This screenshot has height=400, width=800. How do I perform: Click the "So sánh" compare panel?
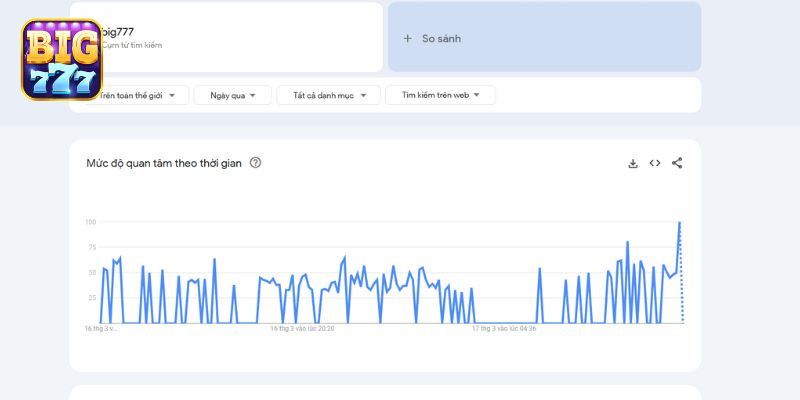[x=544, y=37]
